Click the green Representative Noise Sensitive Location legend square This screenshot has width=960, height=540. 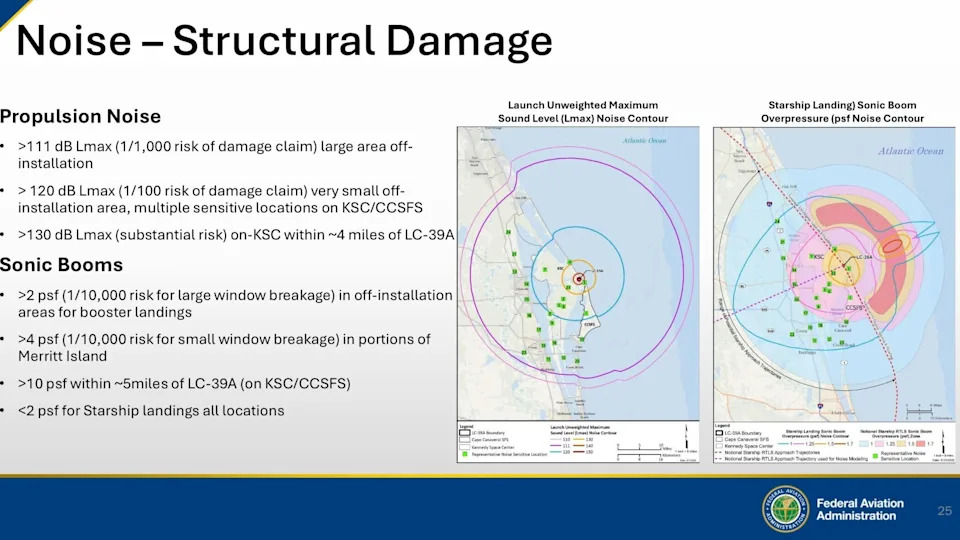(x=463, y=453)
